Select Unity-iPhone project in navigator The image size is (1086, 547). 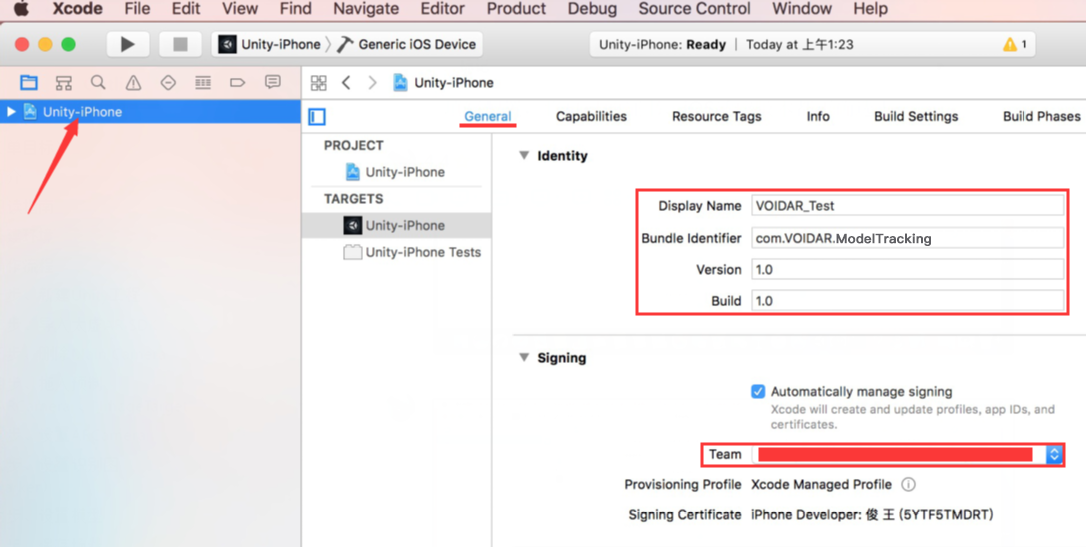pyautogui.click(x=82, y=111)
